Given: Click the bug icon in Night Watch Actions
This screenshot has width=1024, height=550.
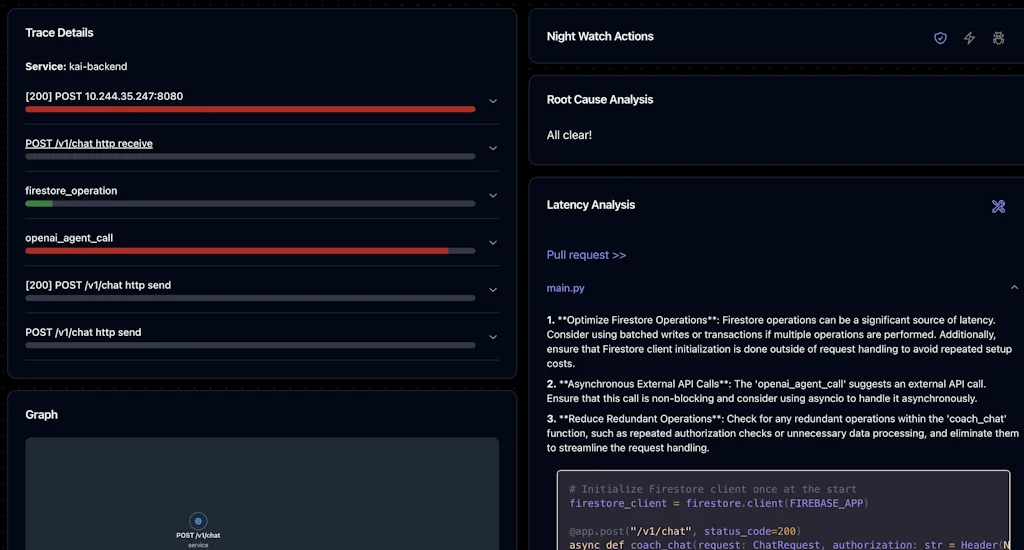Looking at the screenshot, I should pos(999,38).
